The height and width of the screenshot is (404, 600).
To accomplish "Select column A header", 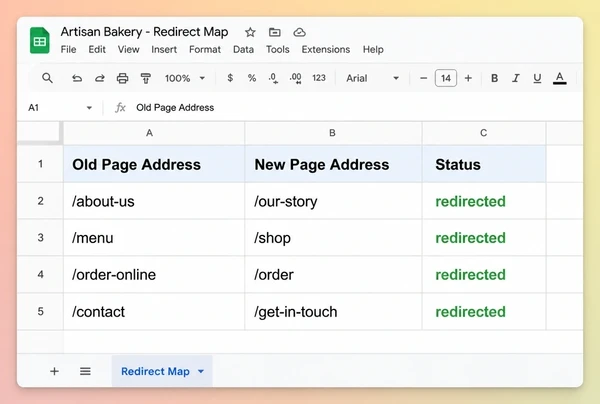I will [154, 133].
